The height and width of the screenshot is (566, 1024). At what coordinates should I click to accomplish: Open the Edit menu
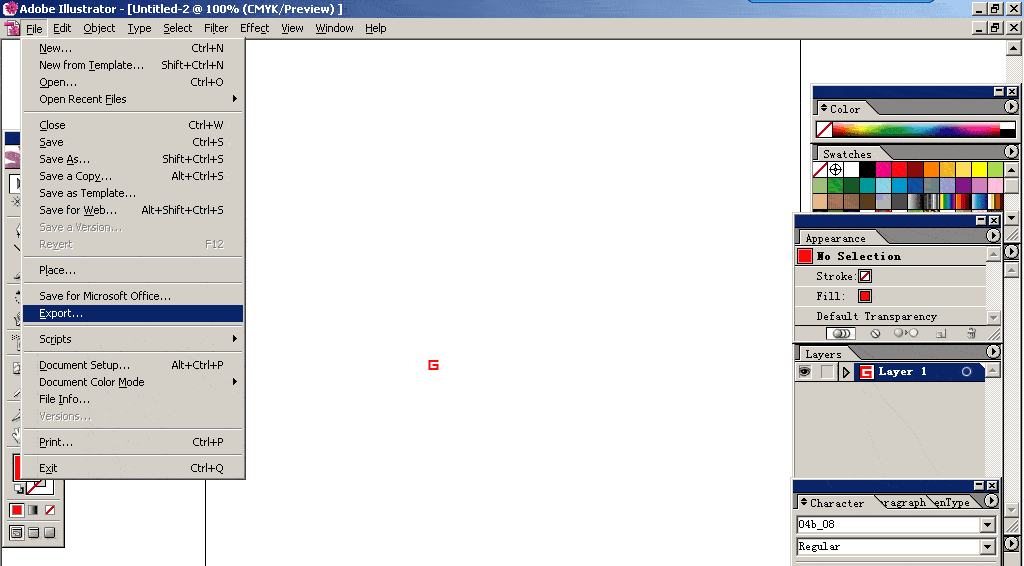click(x=62, y=28)
